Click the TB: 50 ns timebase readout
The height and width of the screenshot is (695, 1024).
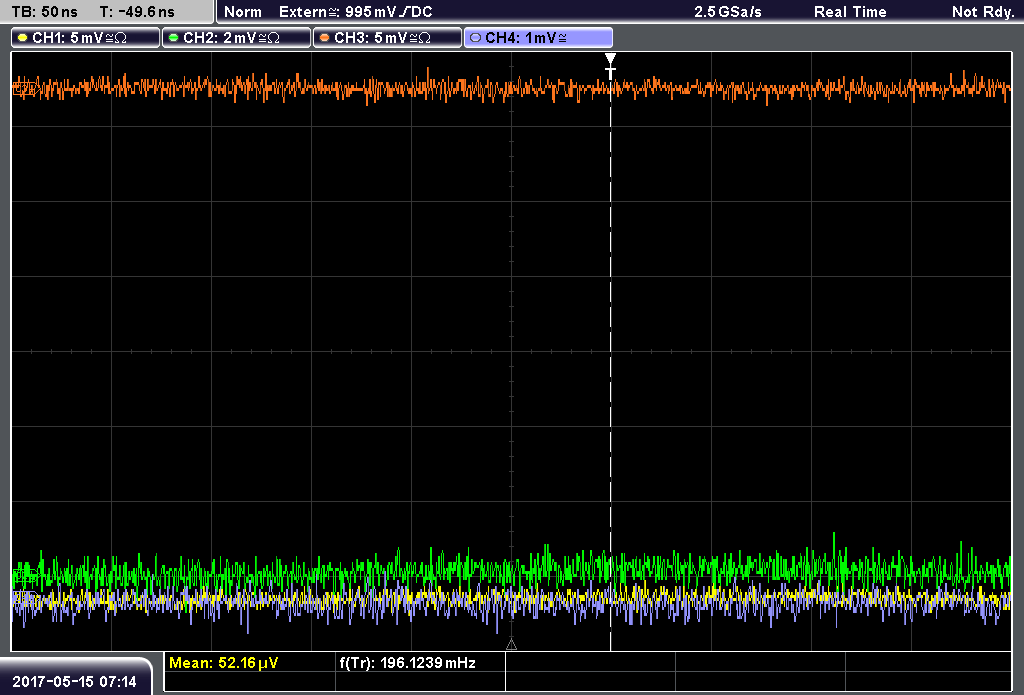click(x=44, y=12)
